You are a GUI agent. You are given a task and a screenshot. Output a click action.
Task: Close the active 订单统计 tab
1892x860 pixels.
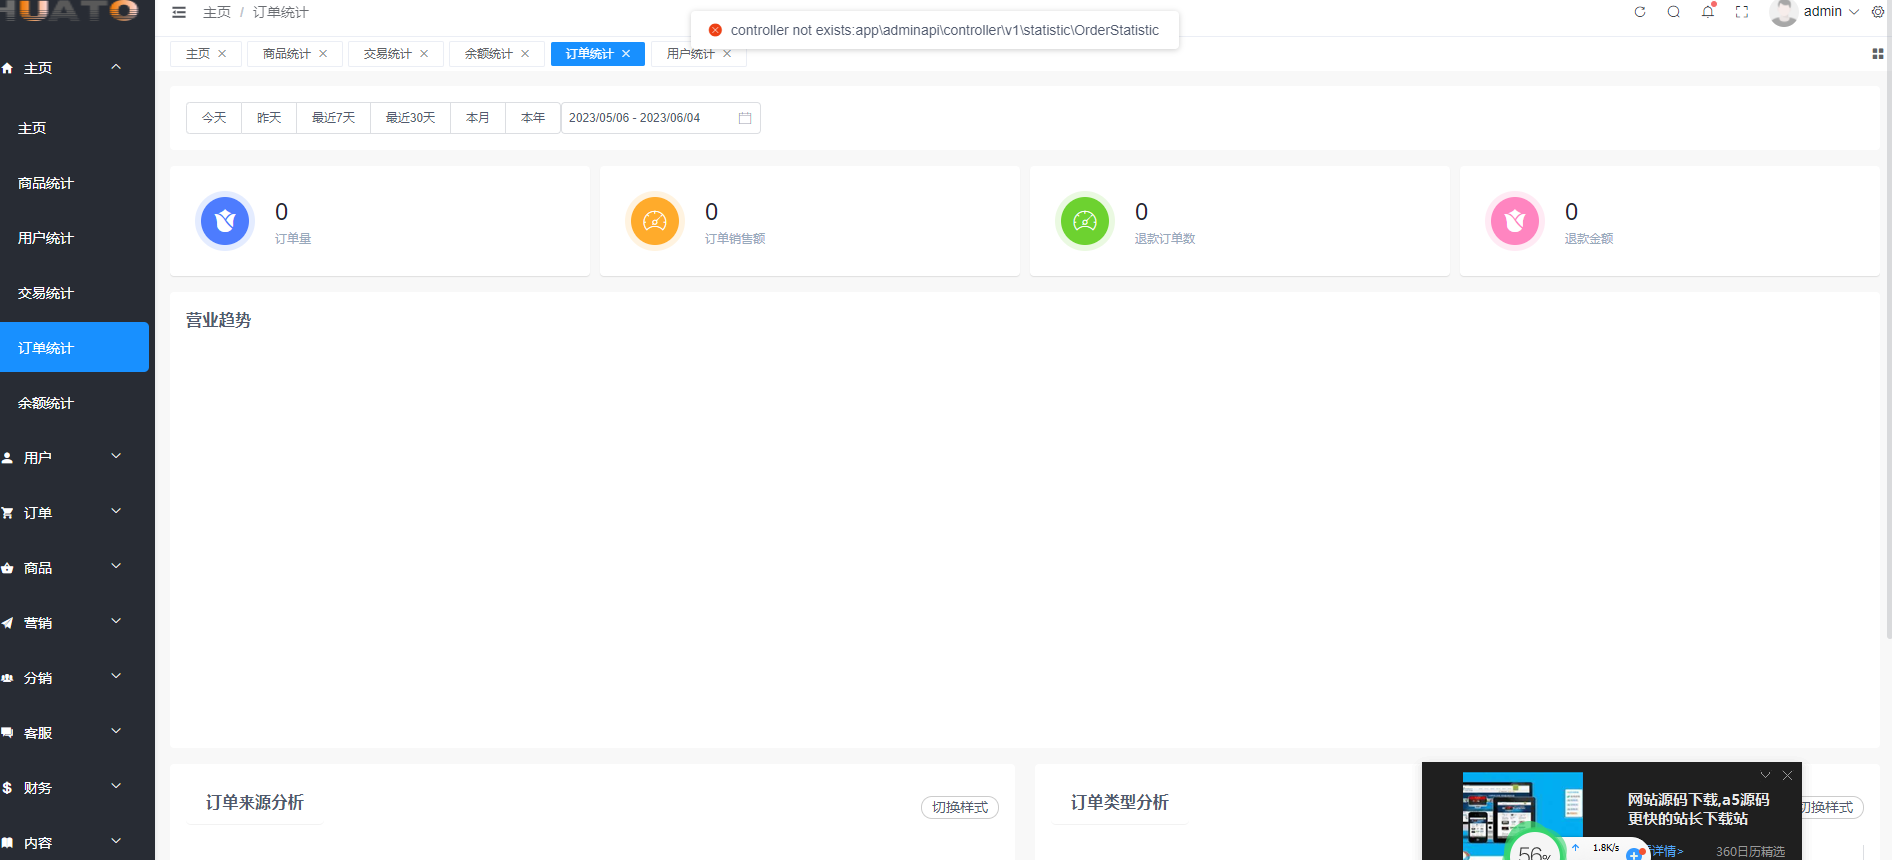(626, 54)
